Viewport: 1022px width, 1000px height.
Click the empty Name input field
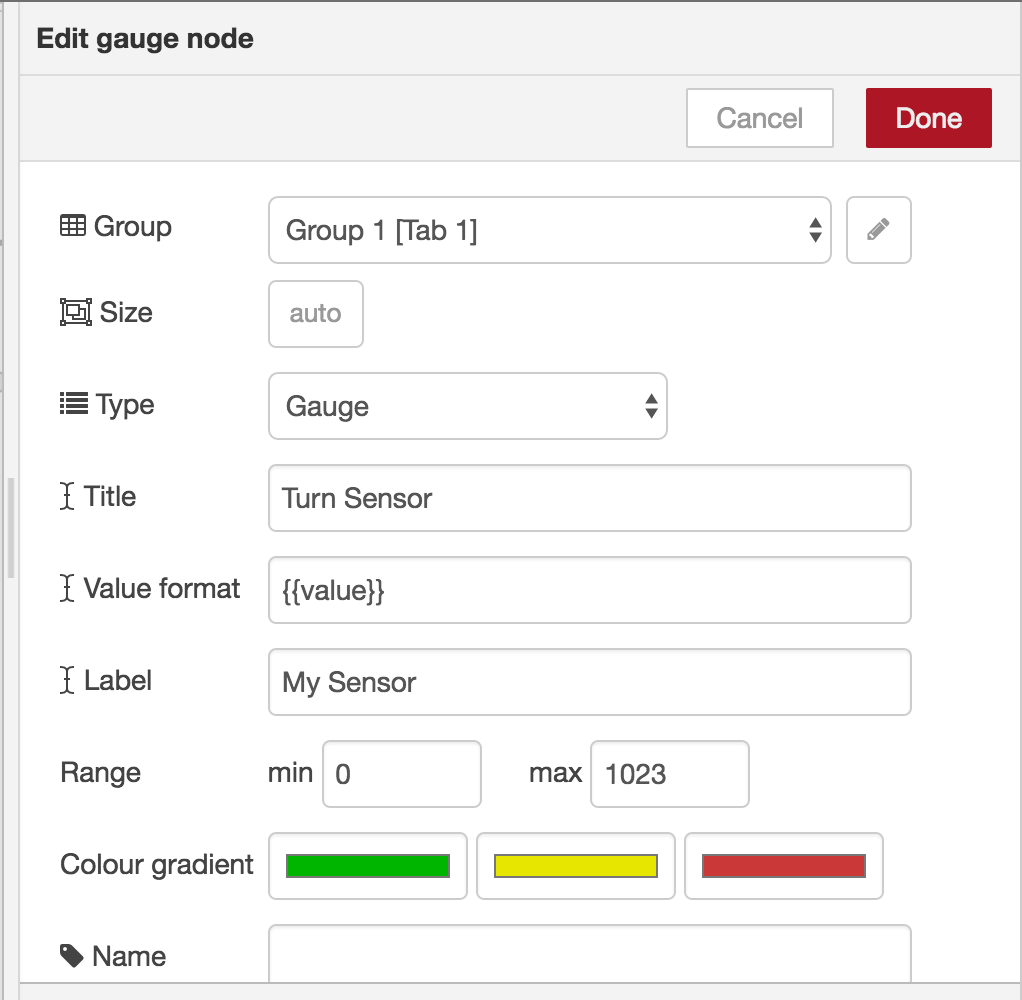pyautogui.click(x=589, y=956)
